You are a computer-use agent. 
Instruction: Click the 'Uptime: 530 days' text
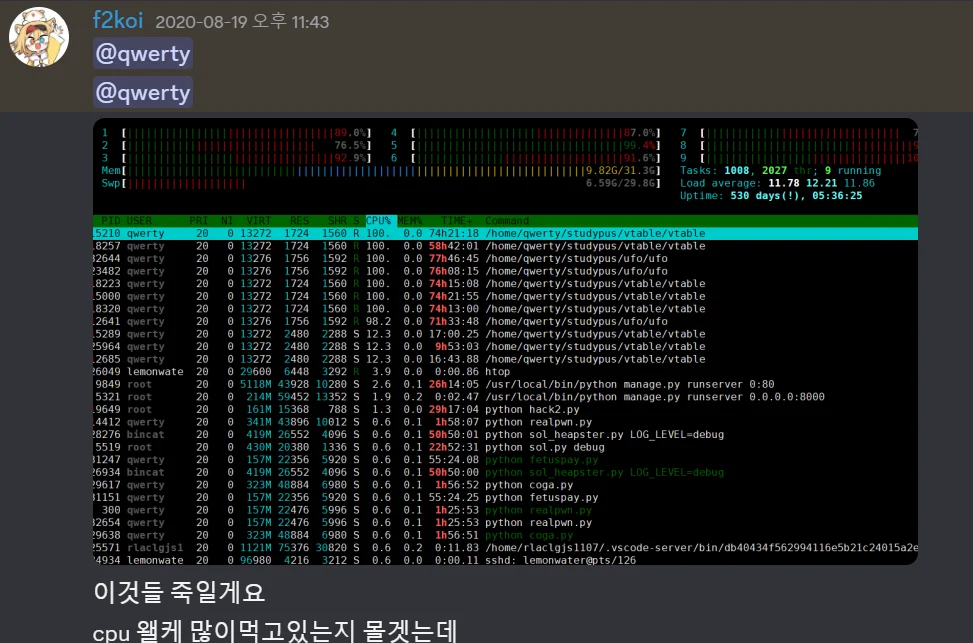[x=771, y=196]
